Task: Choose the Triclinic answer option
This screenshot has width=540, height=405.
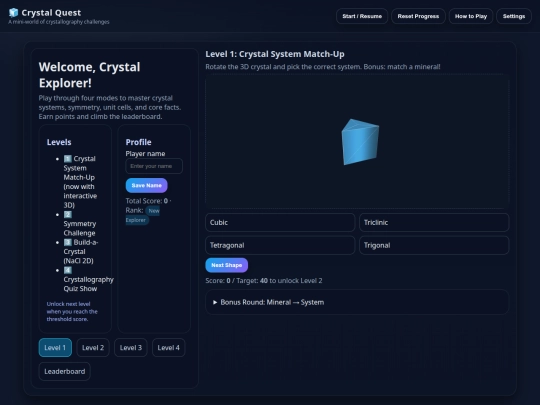Action: (434, 222)
